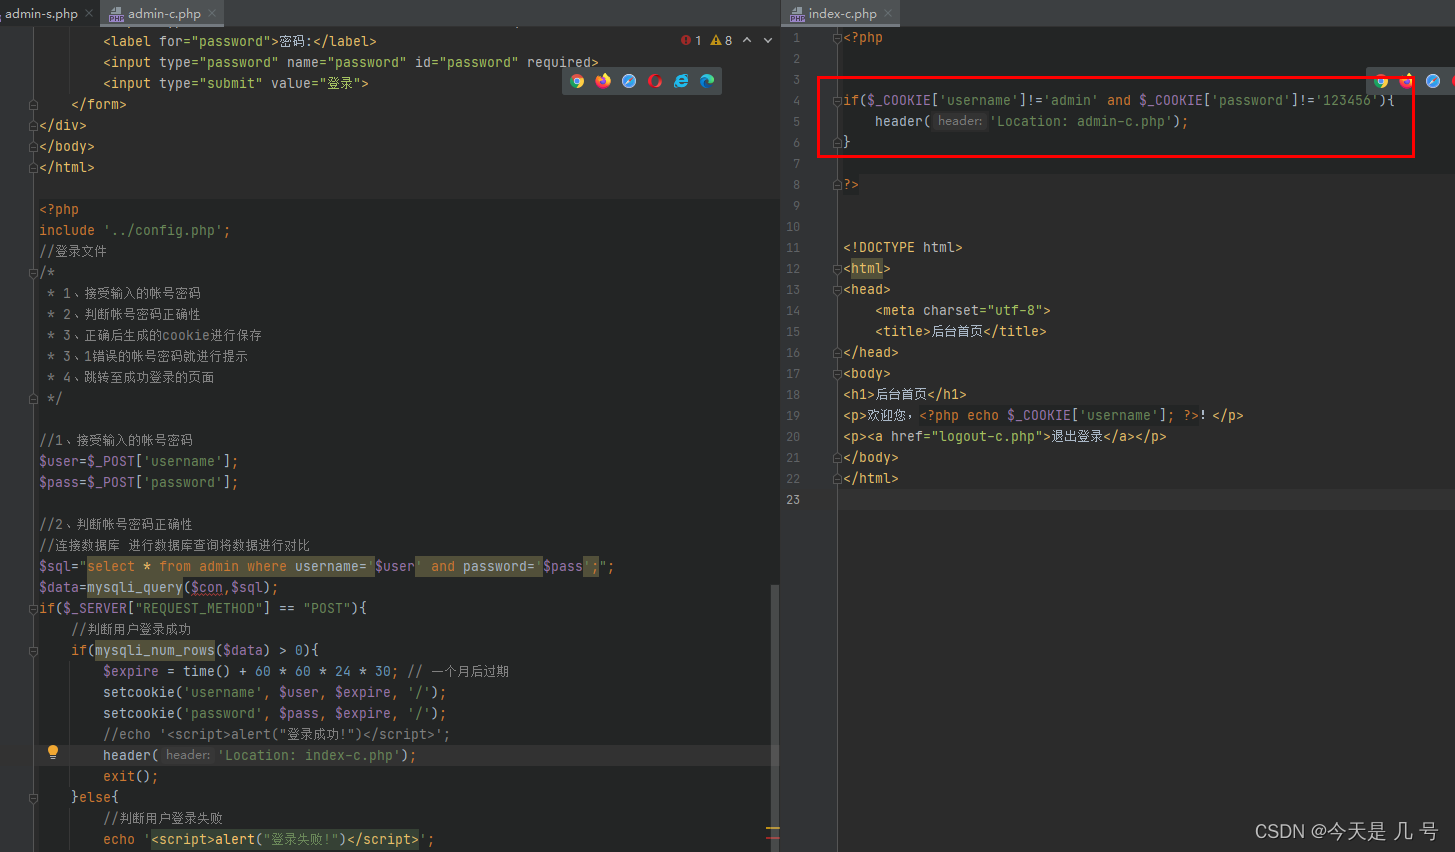Collapse fold at }else{ line
Viewport: 1455px width, 852px height.
33,798
